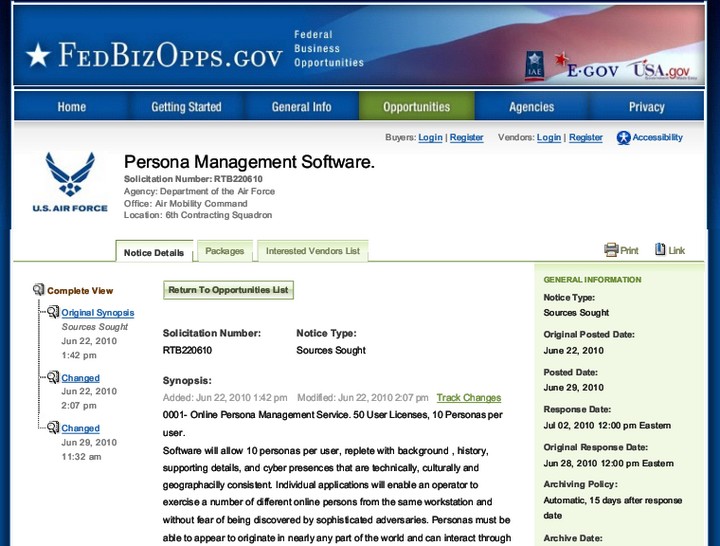Click 'Office: Air Mobility Command' text
This screenshot has height=546, width=720.
[186, 203]
